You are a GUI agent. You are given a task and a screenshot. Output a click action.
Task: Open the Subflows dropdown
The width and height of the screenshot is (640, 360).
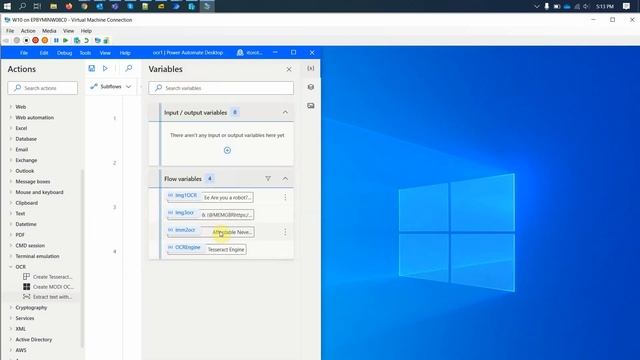point(111,87)
